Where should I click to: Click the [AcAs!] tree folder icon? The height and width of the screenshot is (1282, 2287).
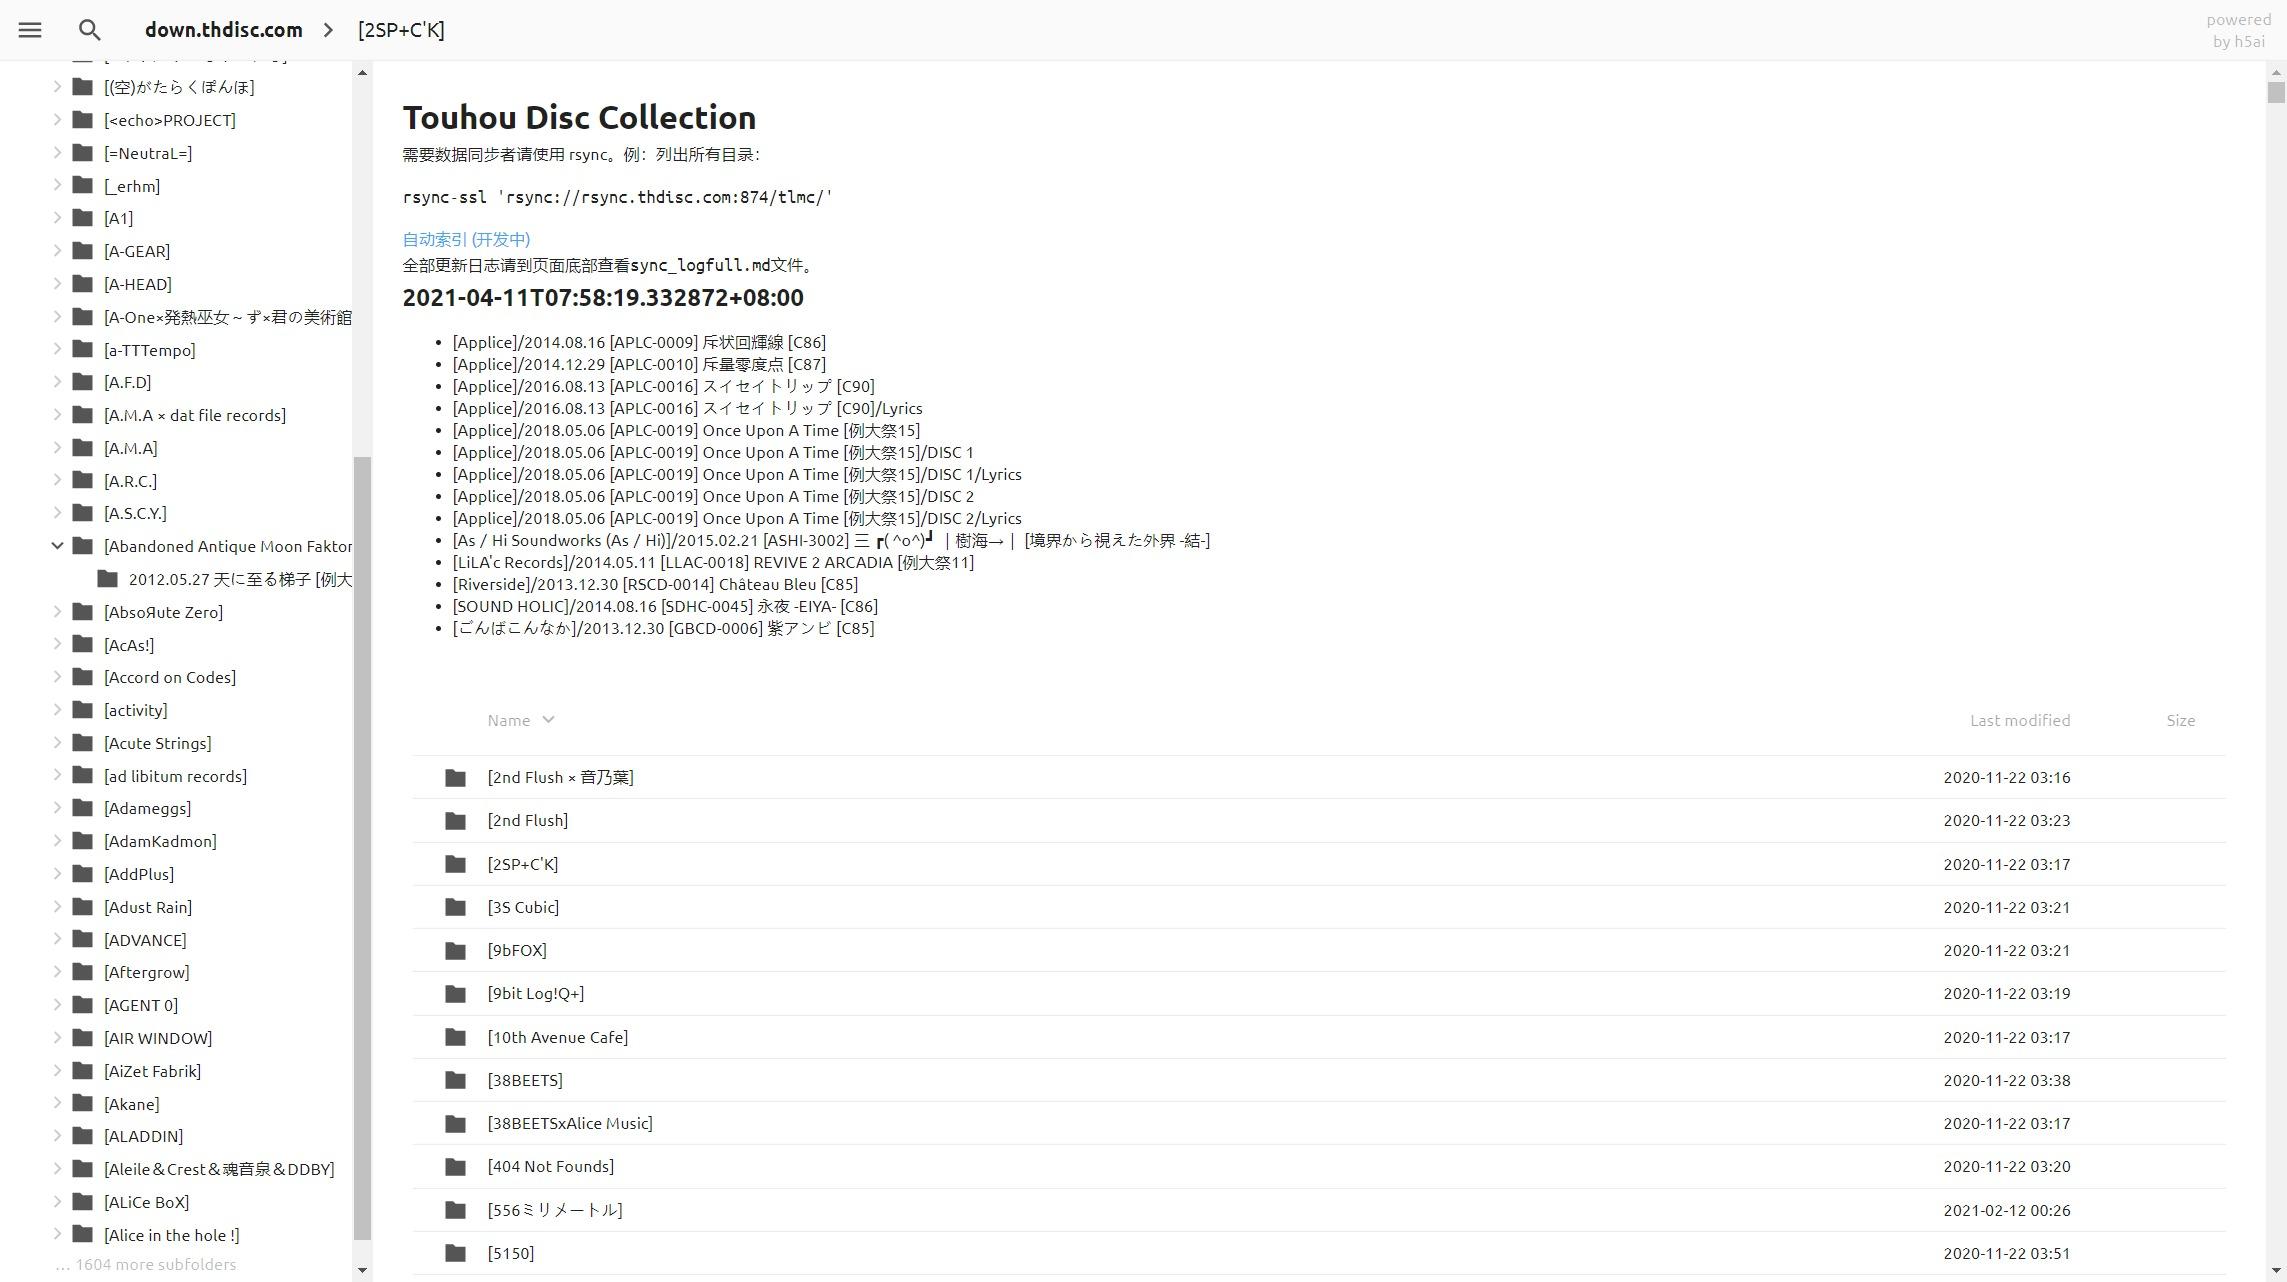[83, 645]
